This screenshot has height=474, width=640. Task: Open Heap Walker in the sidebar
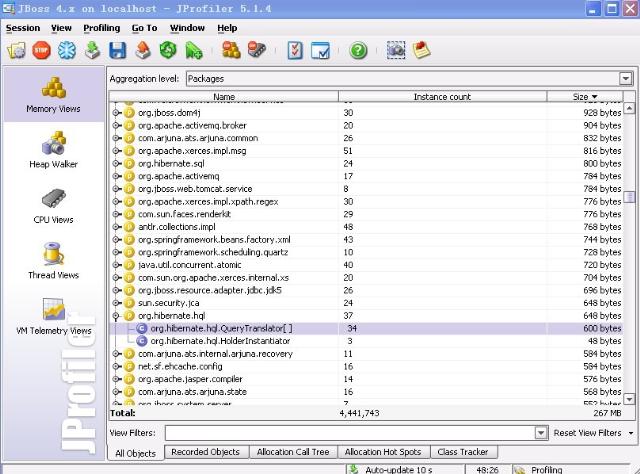point(53,150)
